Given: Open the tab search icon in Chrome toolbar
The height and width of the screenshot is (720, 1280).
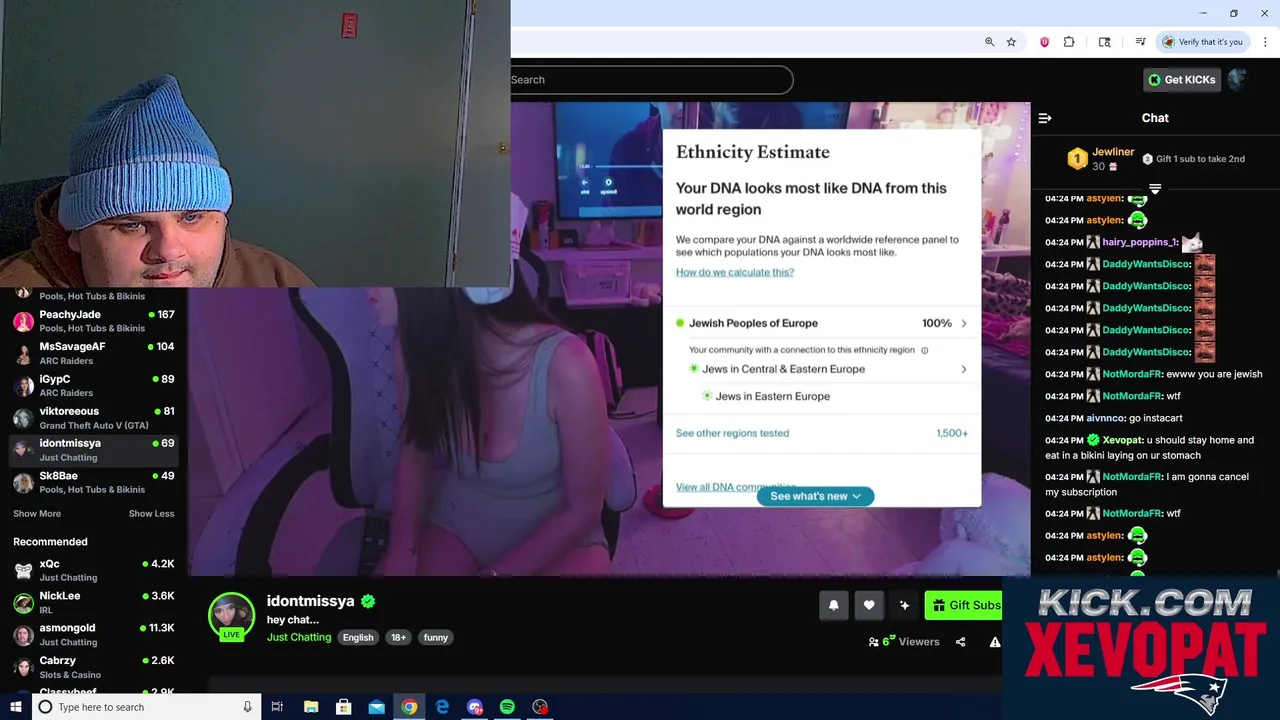Looking at the screenshot, I should point(1104,42).
